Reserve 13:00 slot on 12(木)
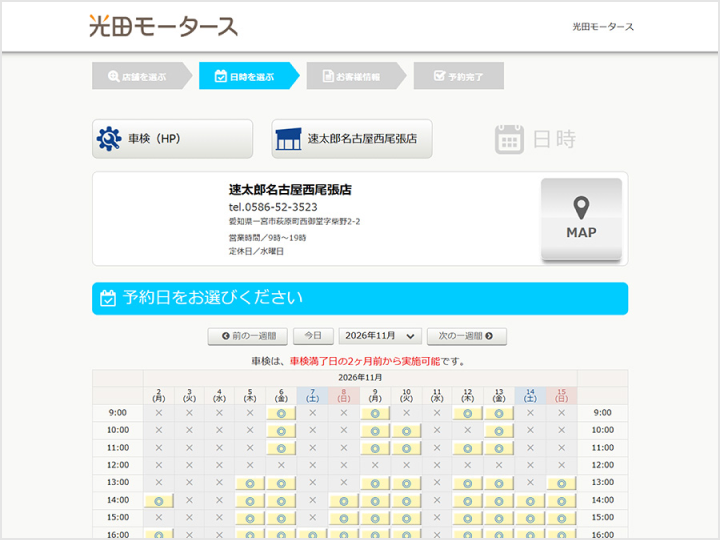This screenshot has height=540, width=720. coord(467,483)
